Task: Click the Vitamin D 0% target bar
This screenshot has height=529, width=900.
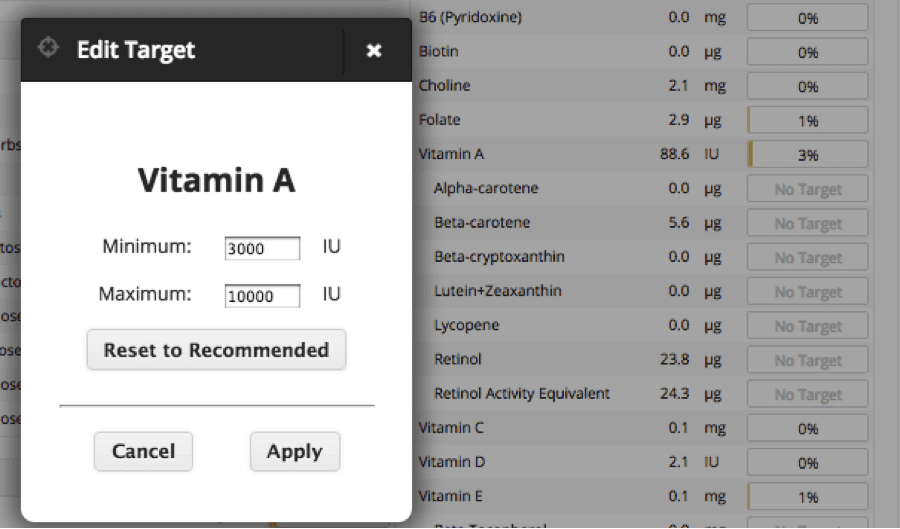Action: [x=808, y=462]
